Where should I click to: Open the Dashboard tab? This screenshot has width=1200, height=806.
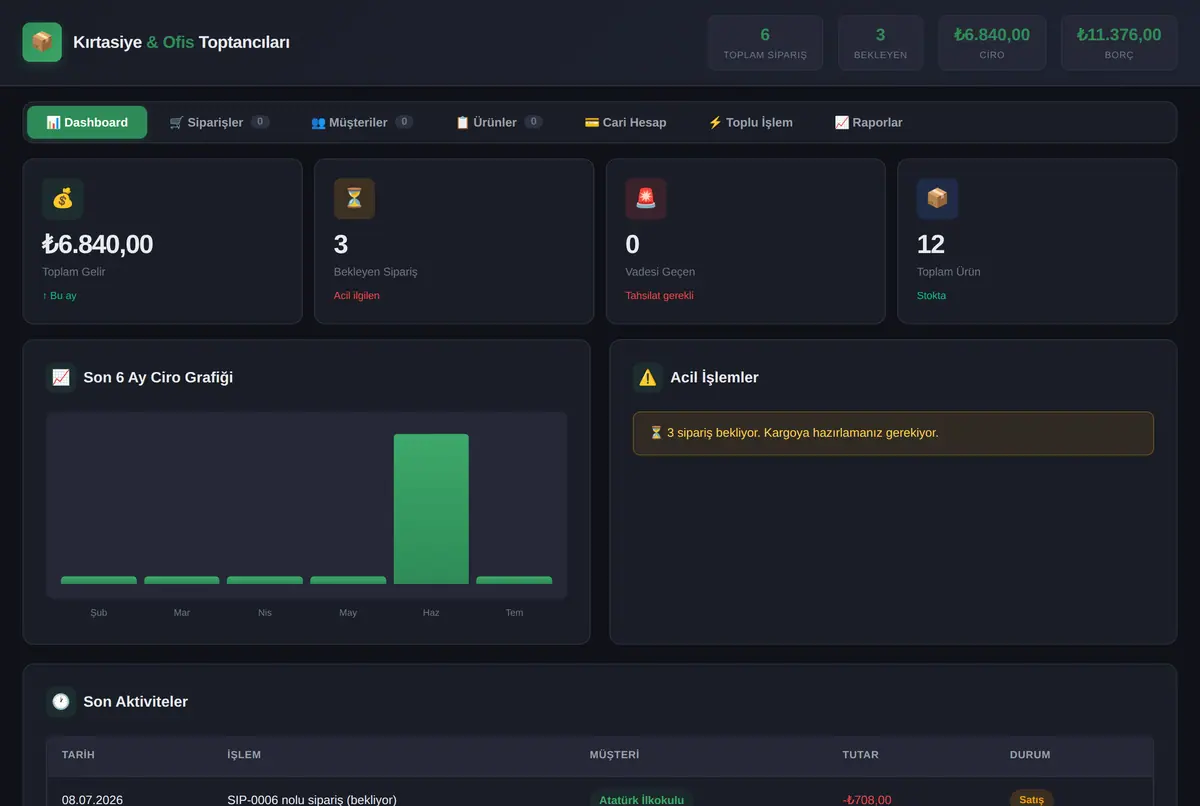(87, 122)
